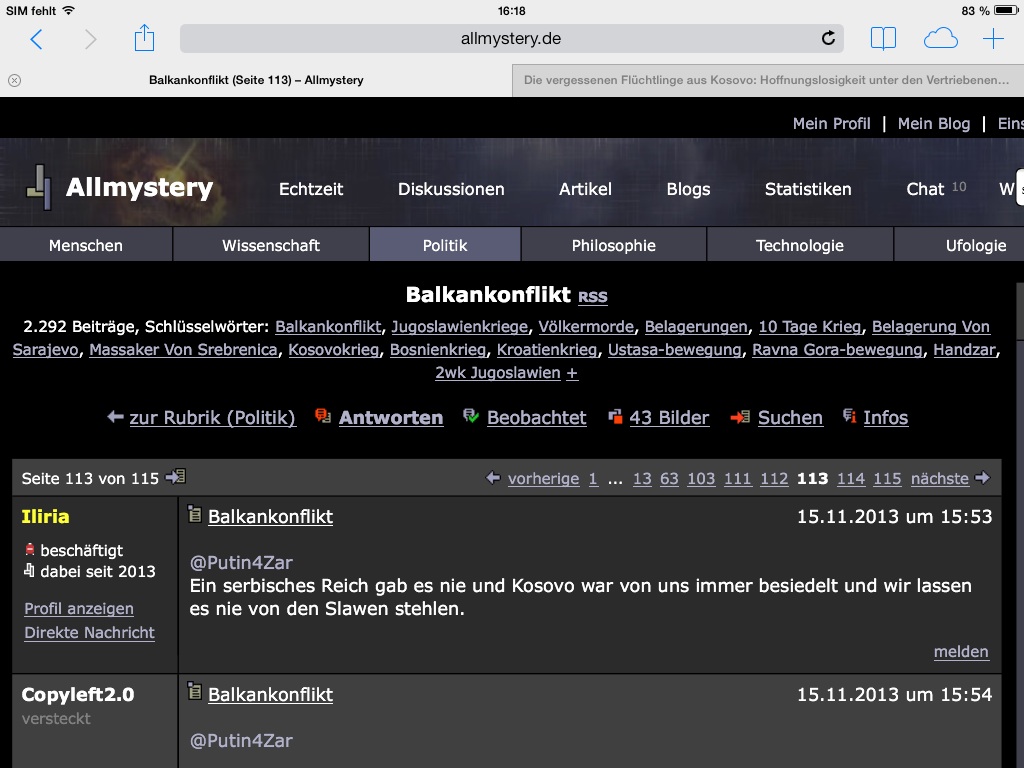Click the Kroatienkrieg keyword link
Image resolution: width=1024 pixels, height=768 pixels.
547,349
